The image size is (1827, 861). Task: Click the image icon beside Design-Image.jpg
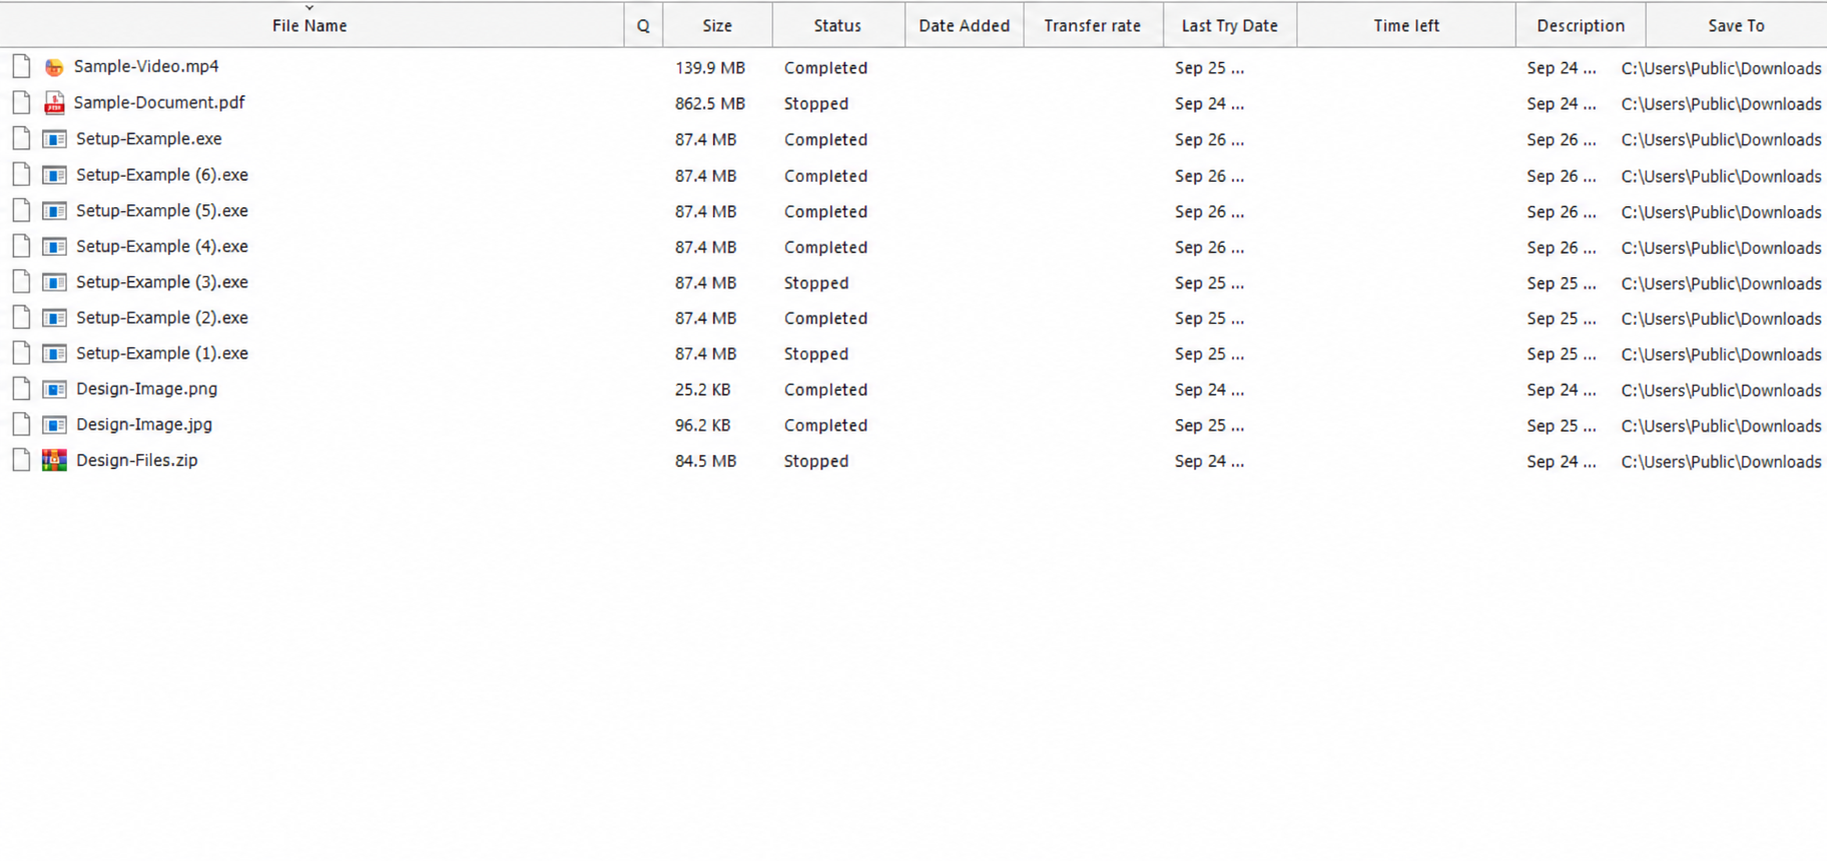point(54,425)
